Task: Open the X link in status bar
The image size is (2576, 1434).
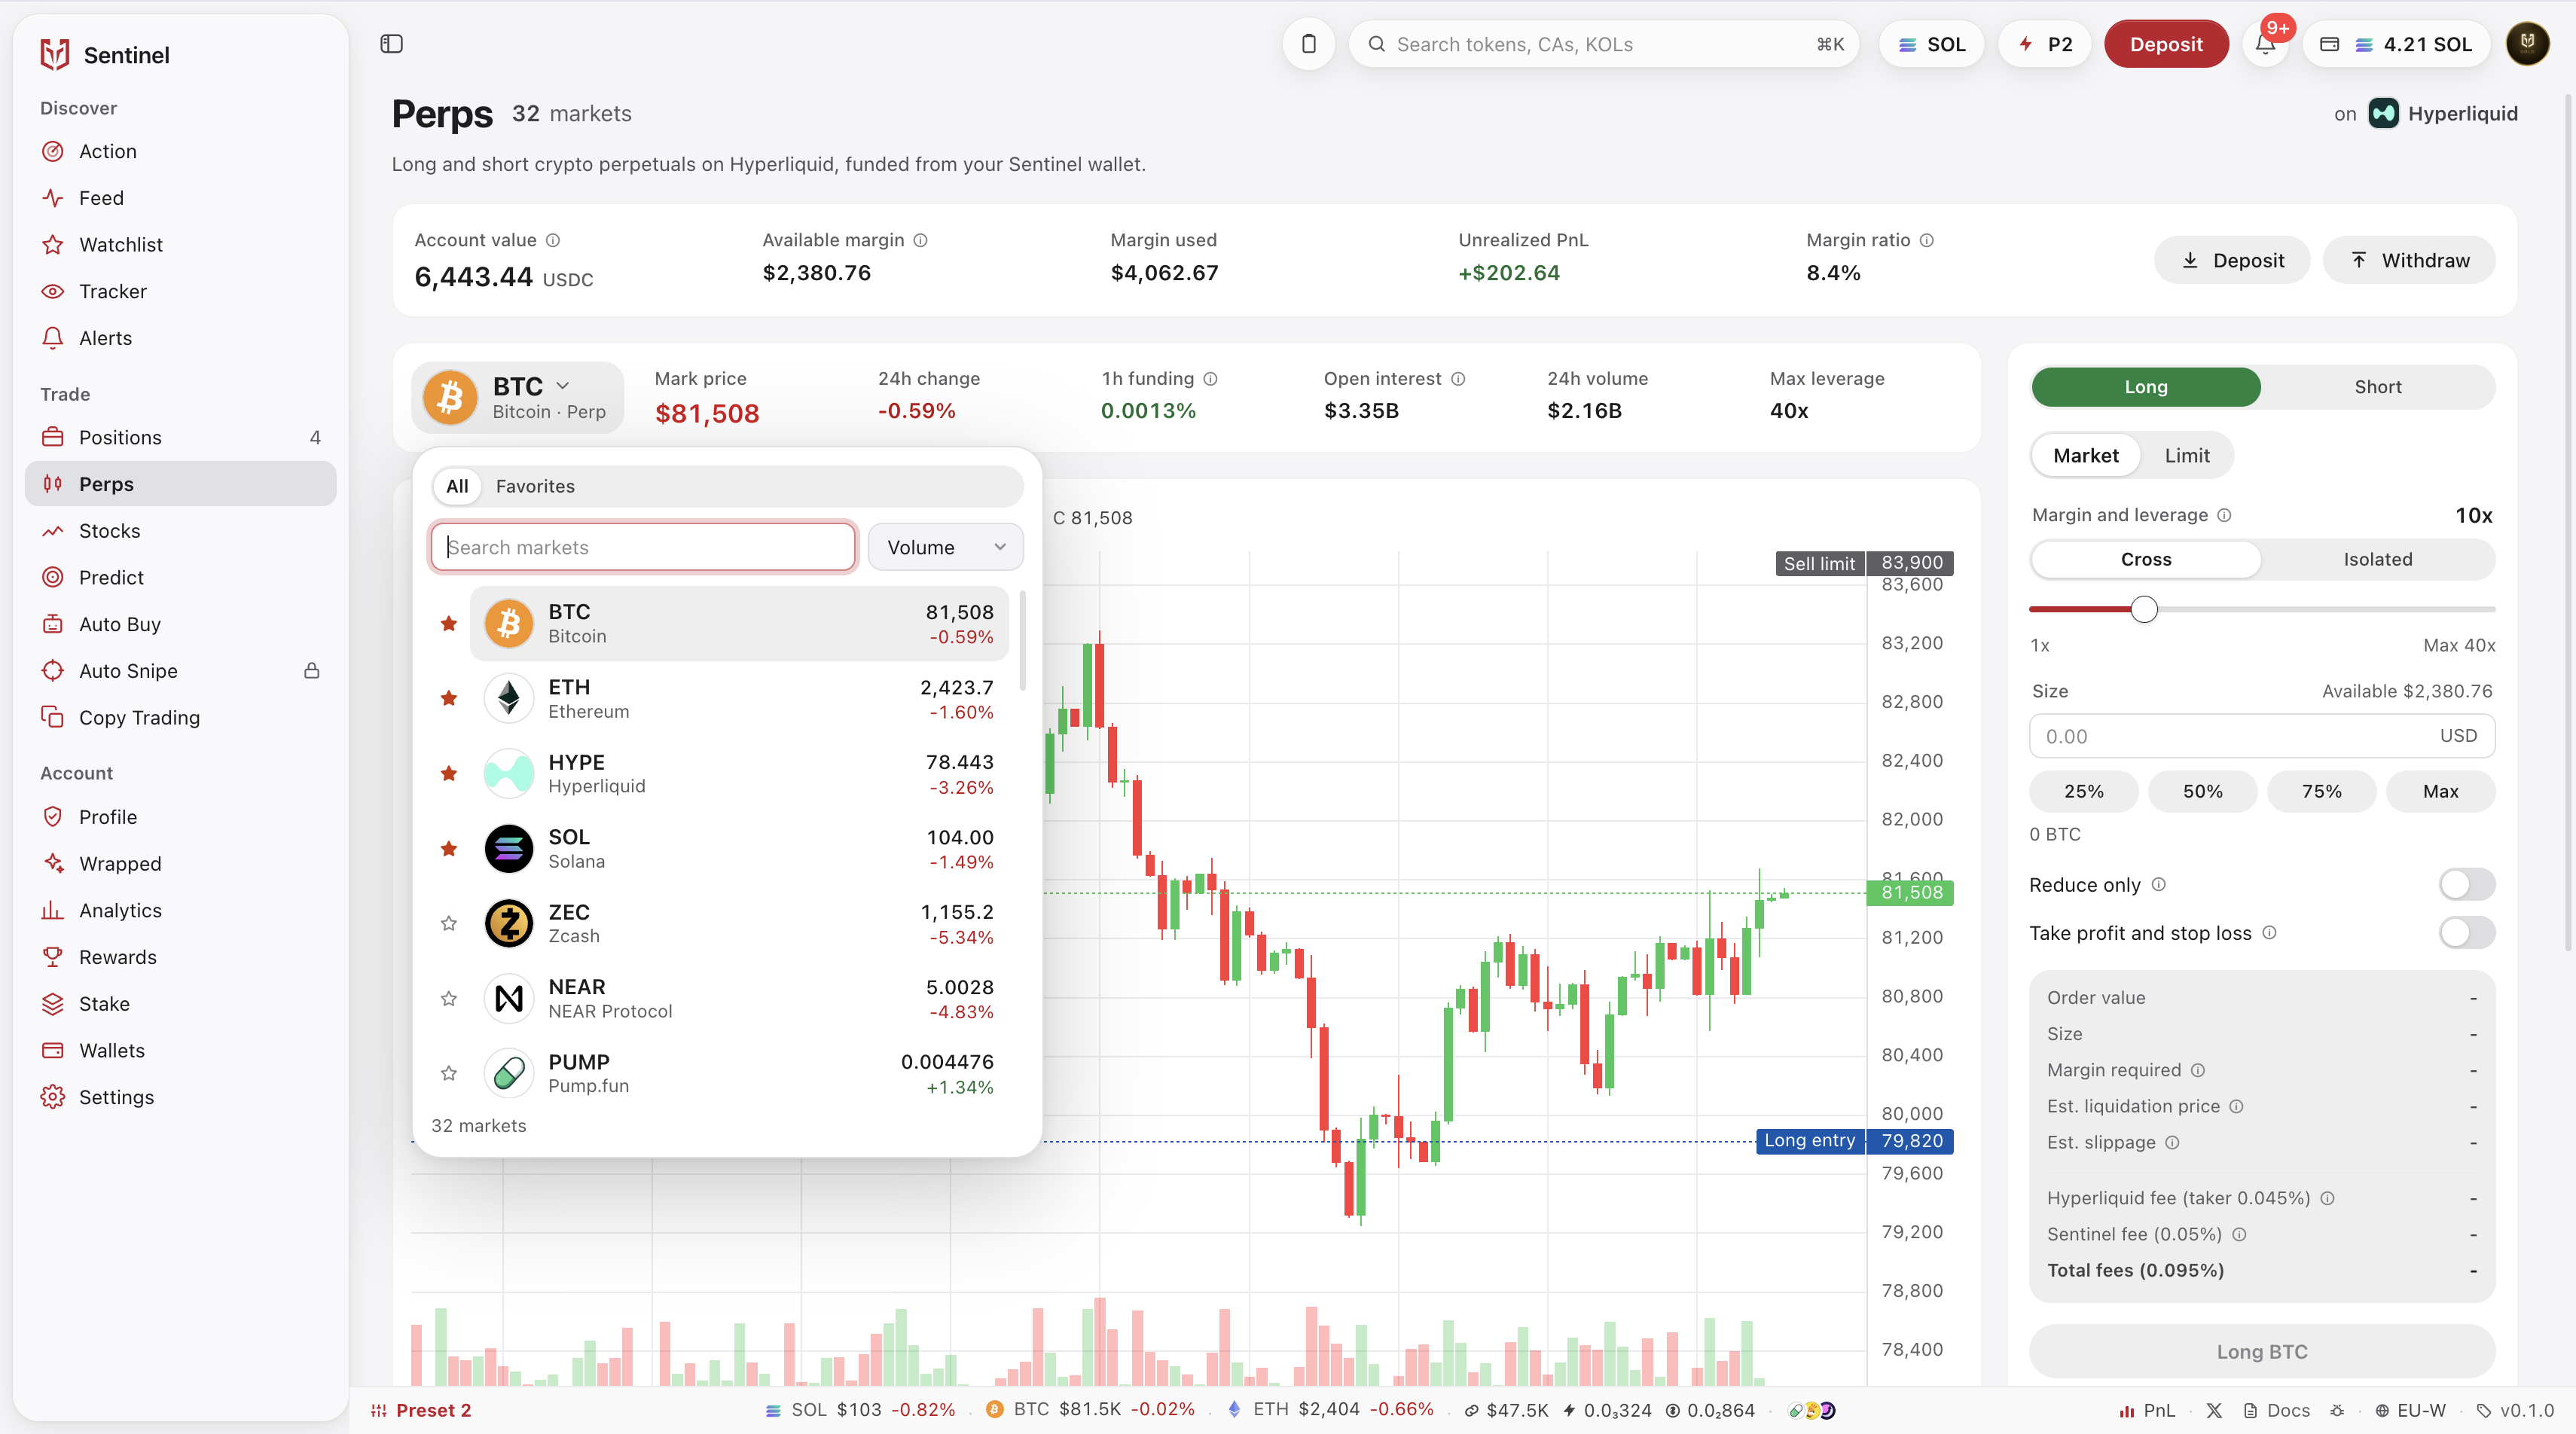Action: 2214,1410
